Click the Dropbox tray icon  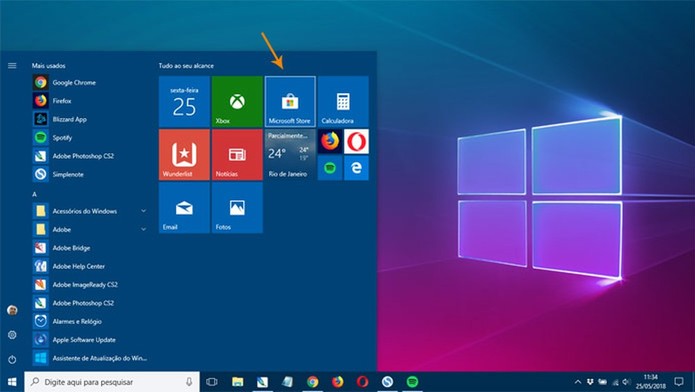(590, 382)
